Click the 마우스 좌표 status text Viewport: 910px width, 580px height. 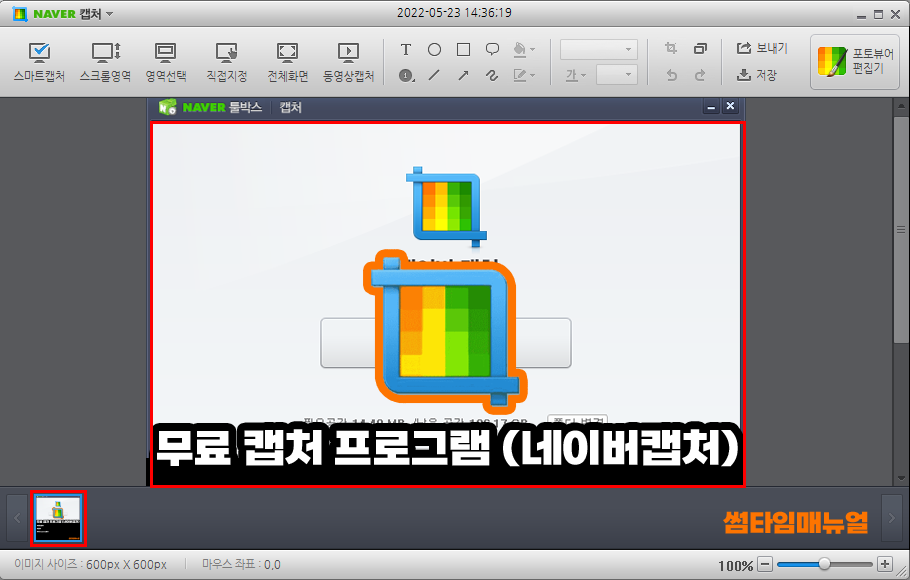pyautogui.click(x=241, y=564)
